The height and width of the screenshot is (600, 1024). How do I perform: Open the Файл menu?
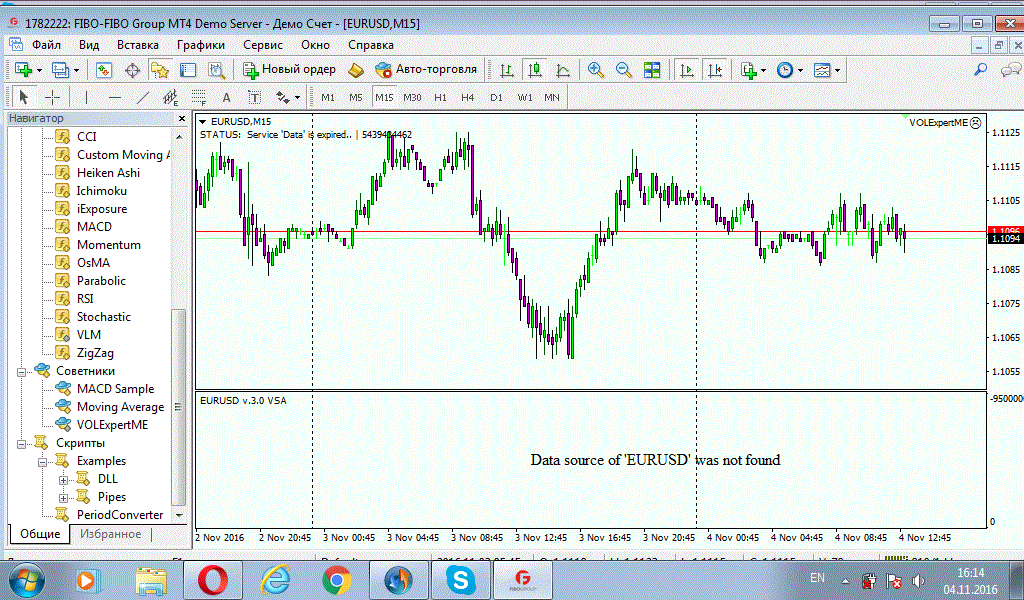(x=46, y=45)
